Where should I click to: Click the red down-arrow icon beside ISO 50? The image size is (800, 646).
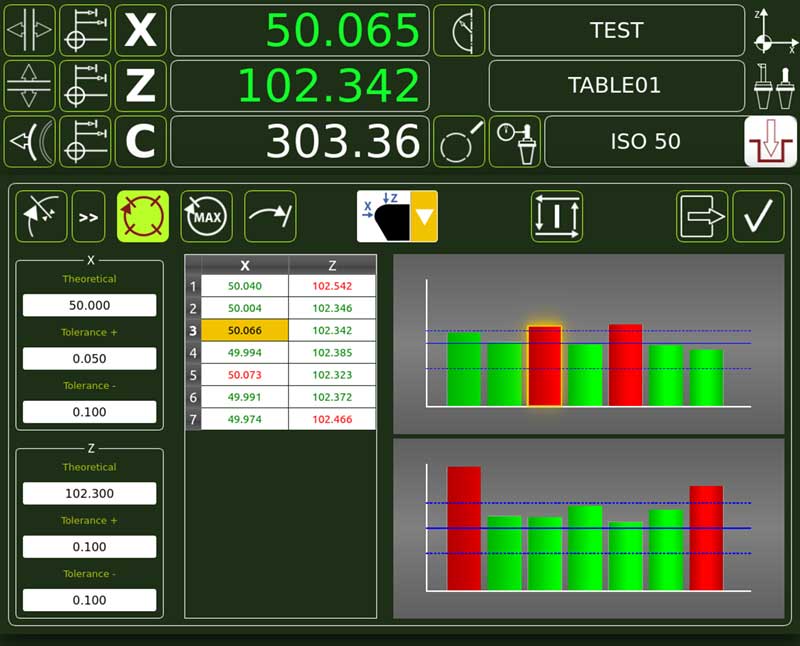770,142
